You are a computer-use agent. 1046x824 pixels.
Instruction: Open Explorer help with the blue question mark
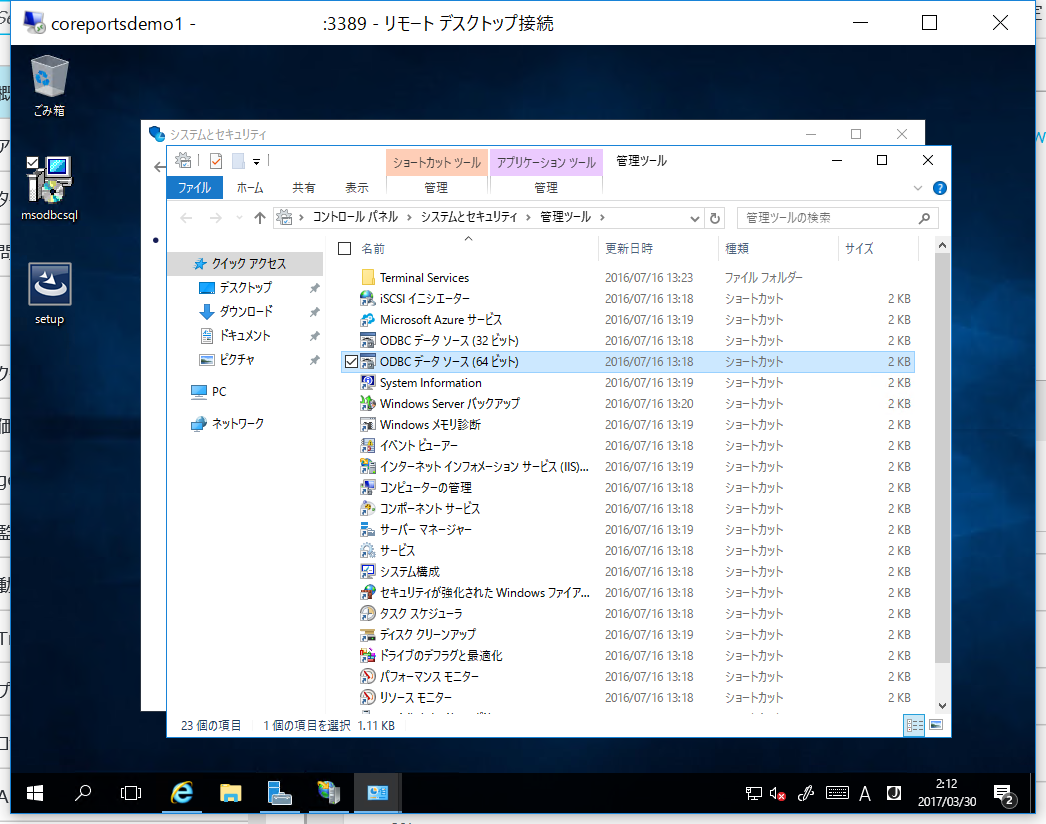tap(939, 188)
